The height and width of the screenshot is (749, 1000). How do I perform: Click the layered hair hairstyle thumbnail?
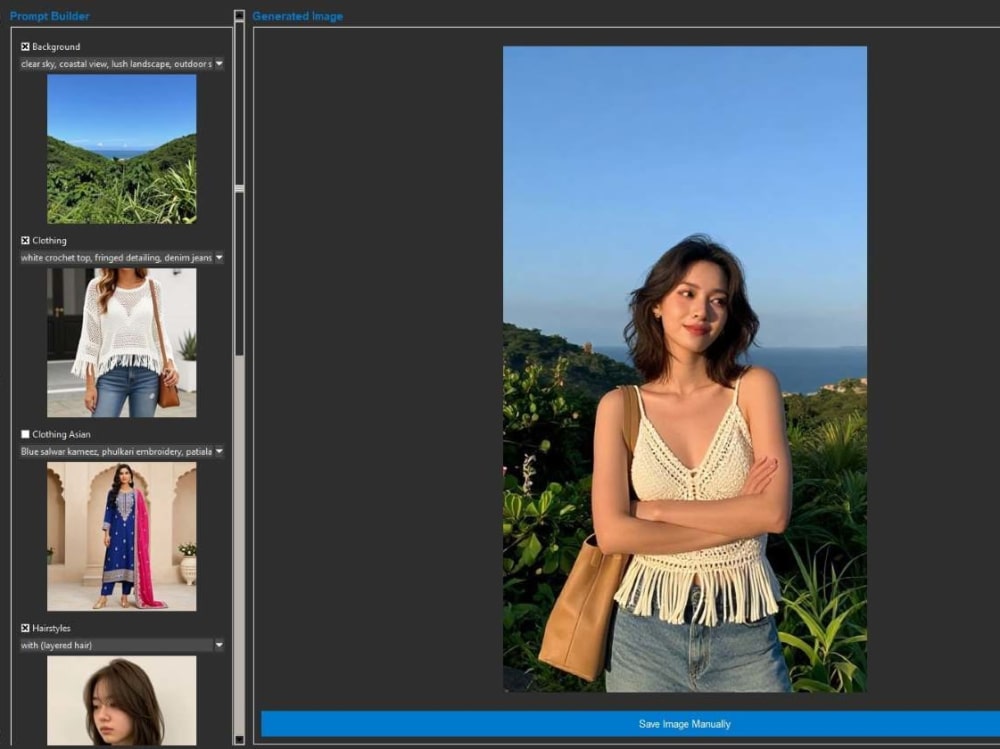[x=122, y=701]
